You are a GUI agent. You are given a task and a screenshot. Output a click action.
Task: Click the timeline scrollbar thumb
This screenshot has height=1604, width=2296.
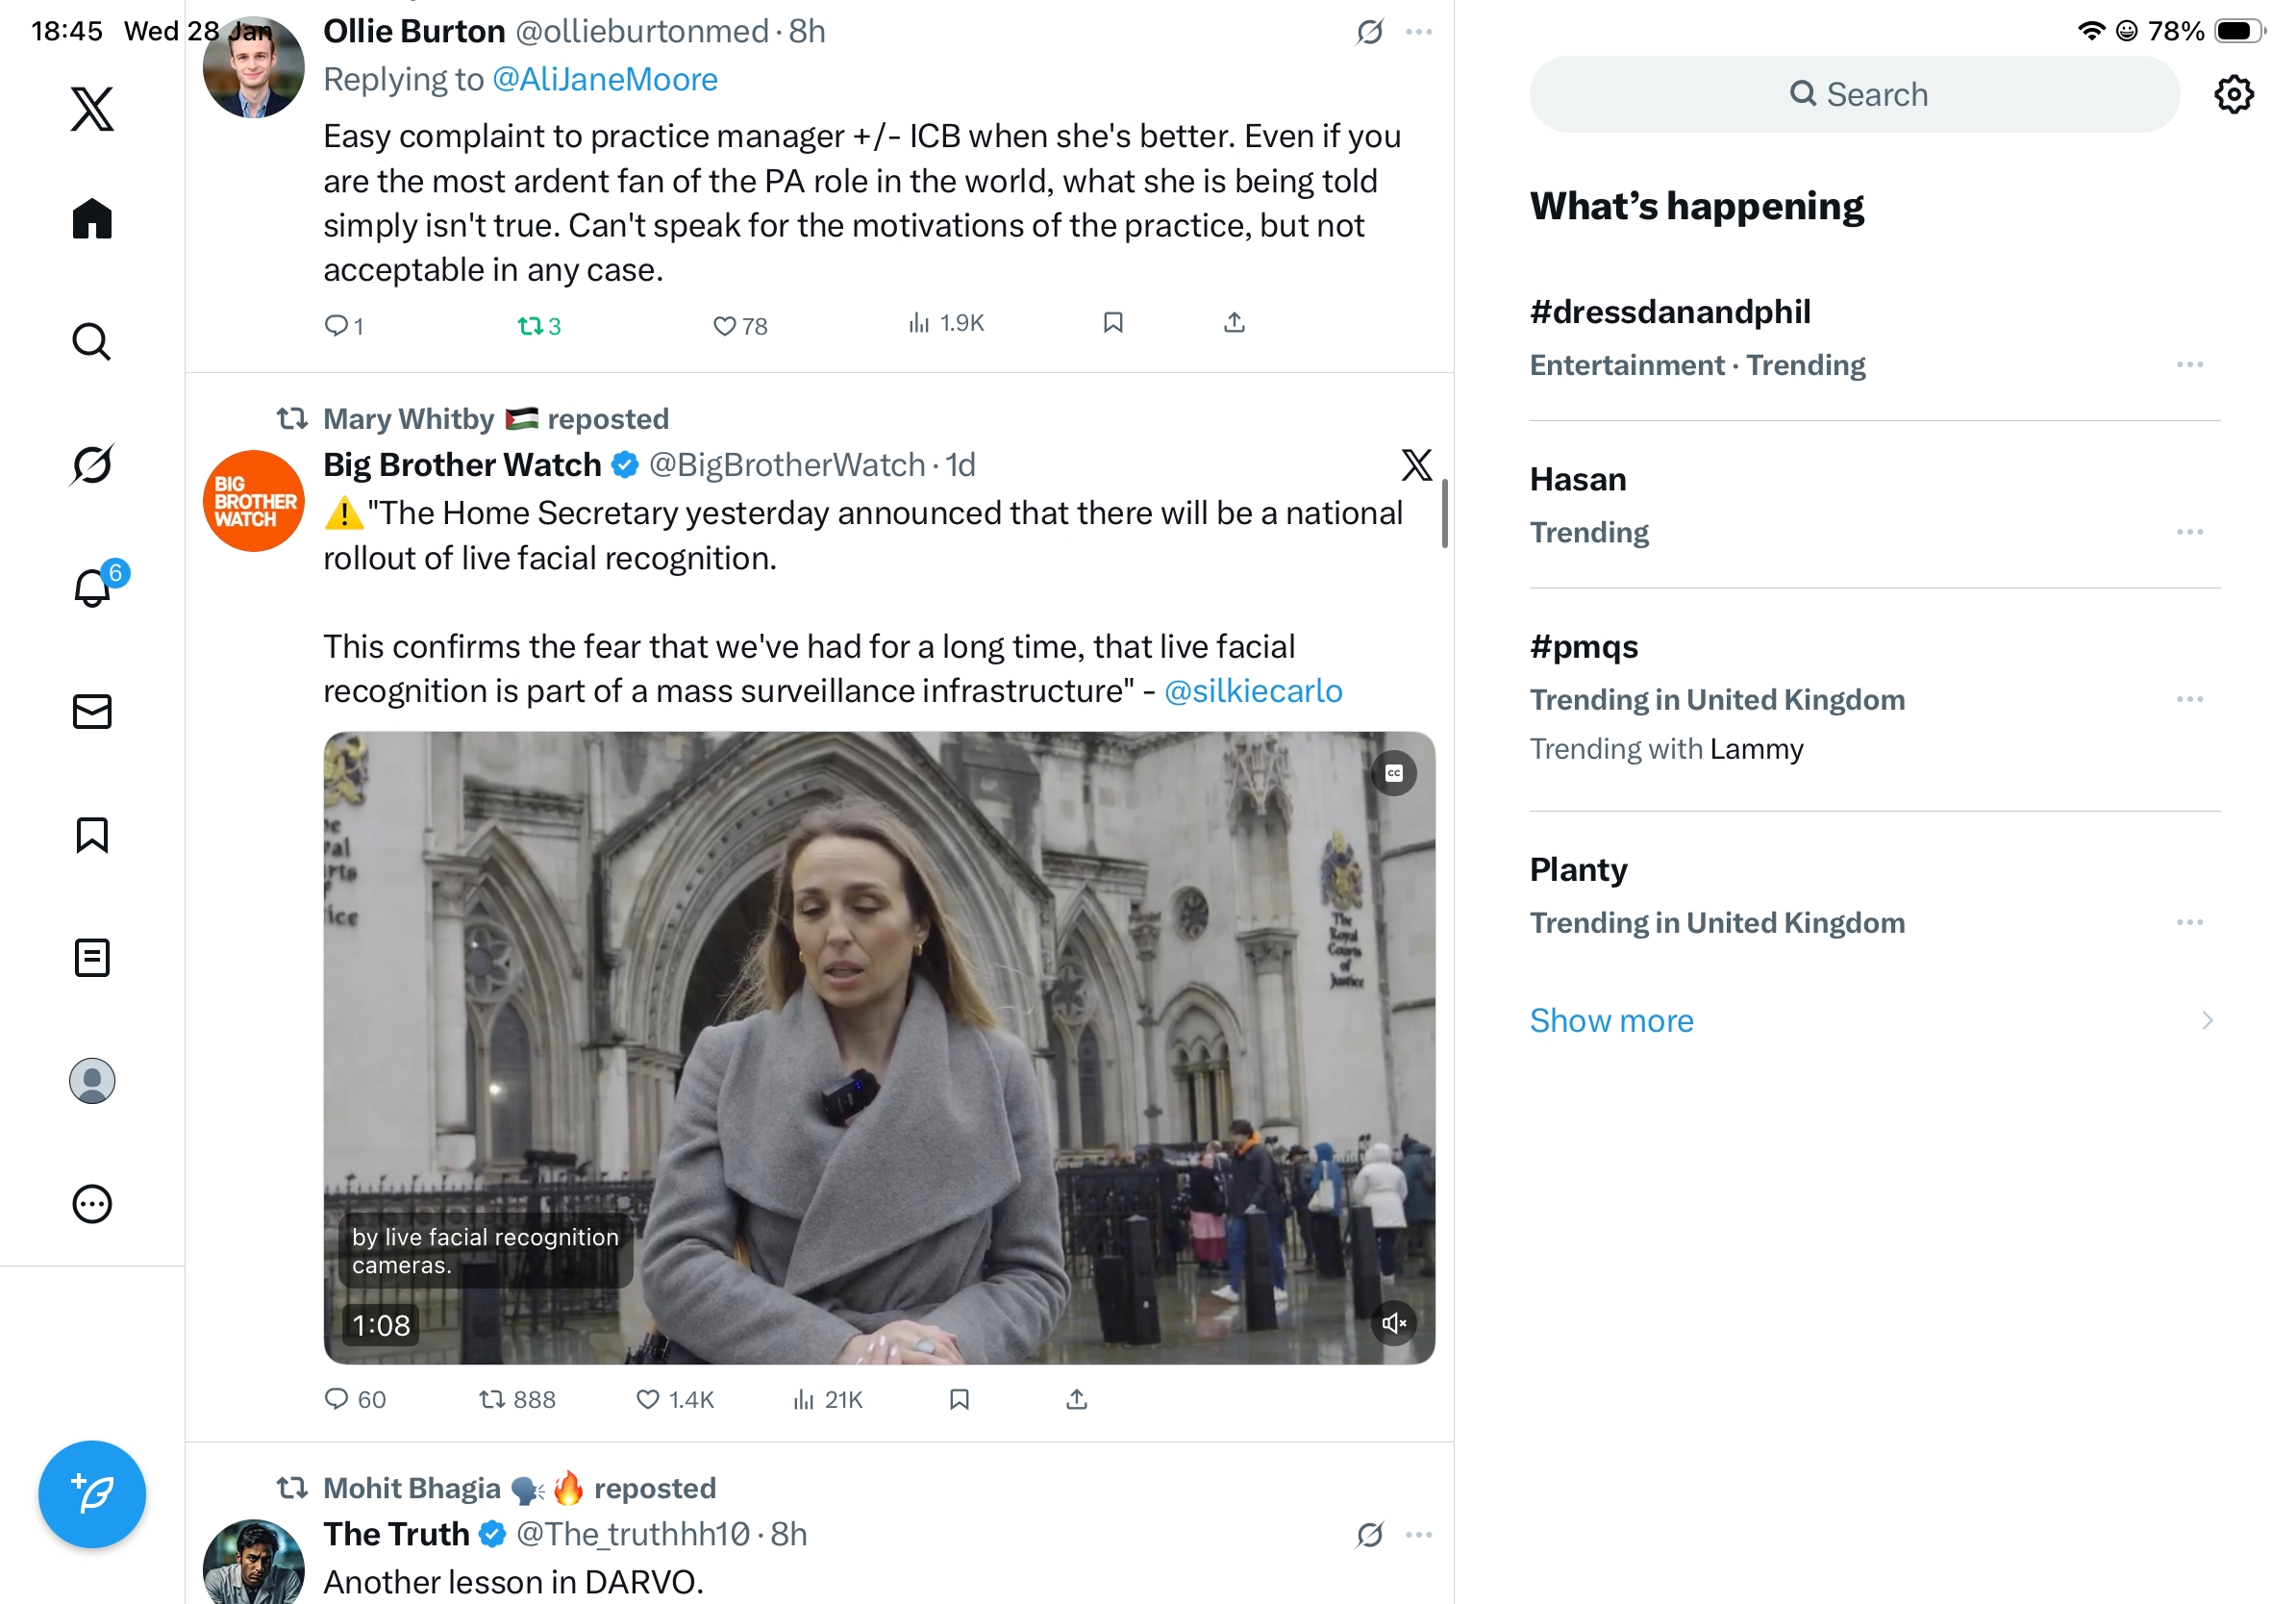point(1444,513)
